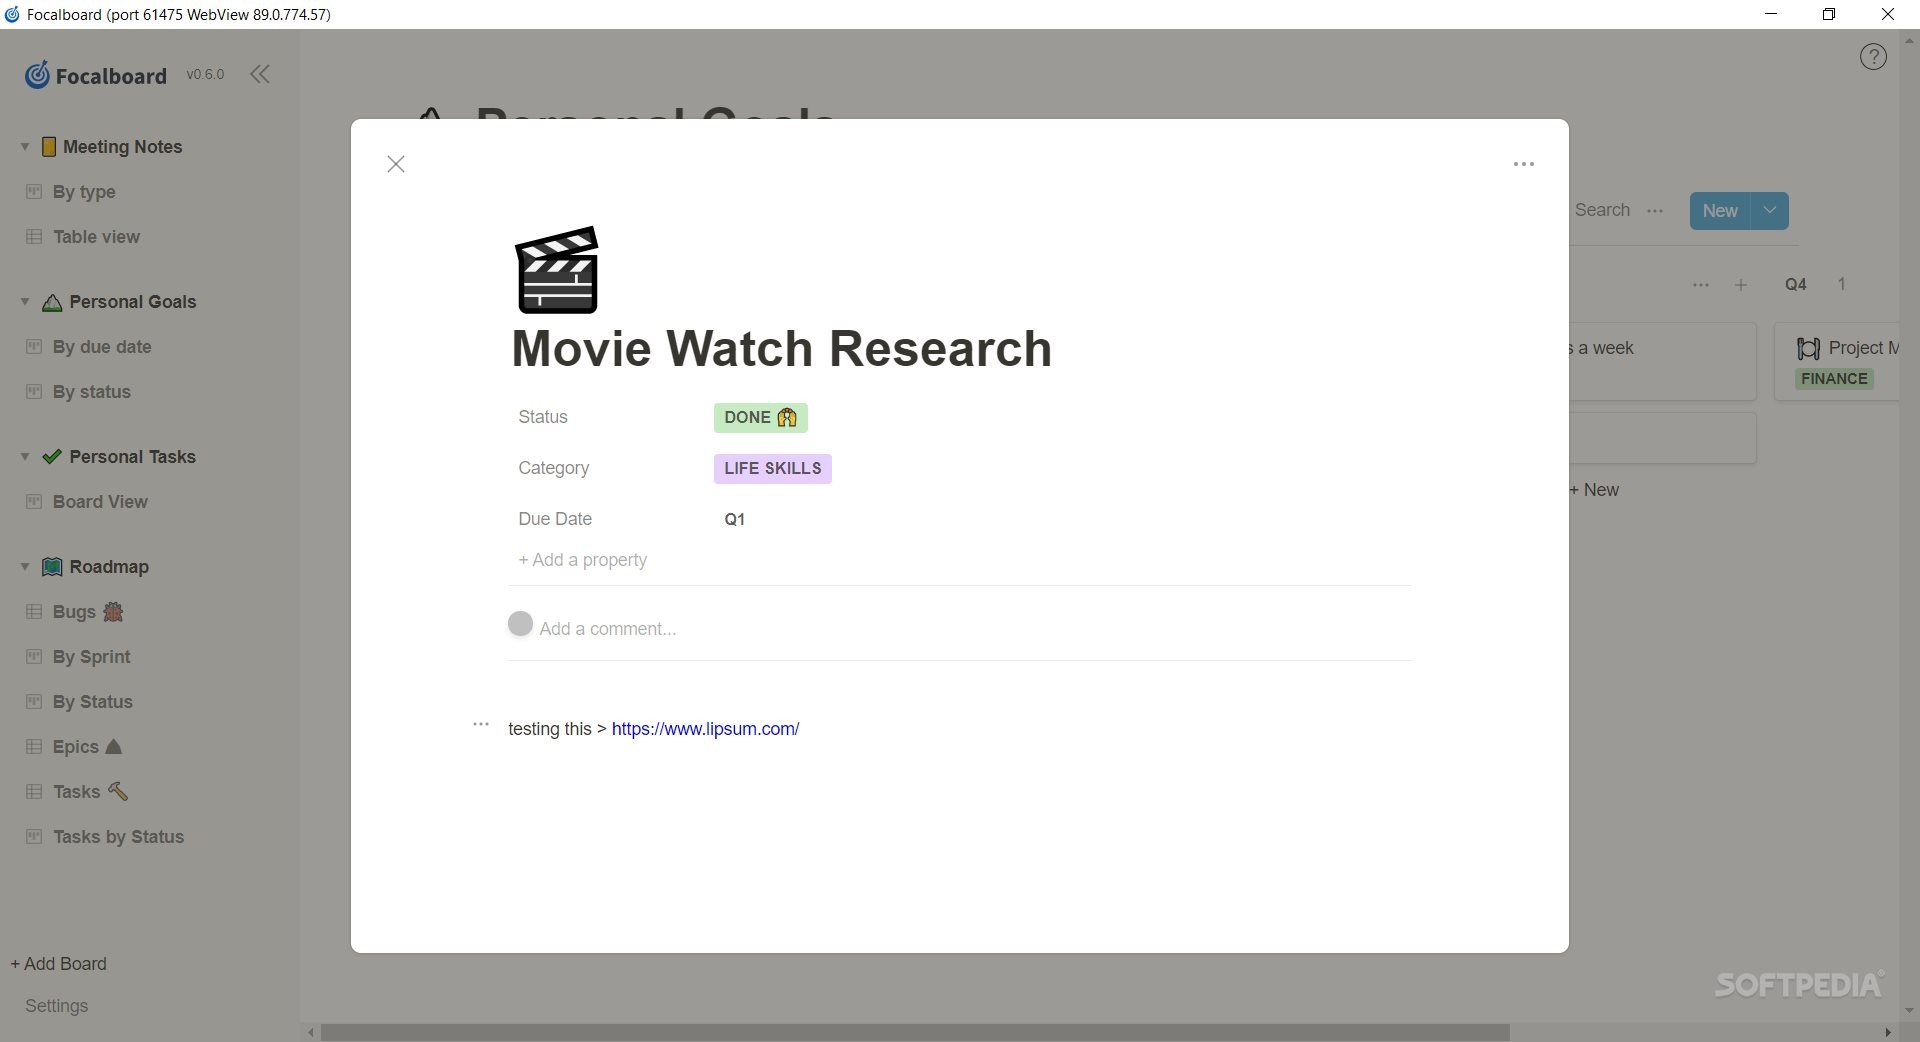Click the Personal Tasks checkmark icon
This screenshot has height=1042, width=1920.
point(52,457)
